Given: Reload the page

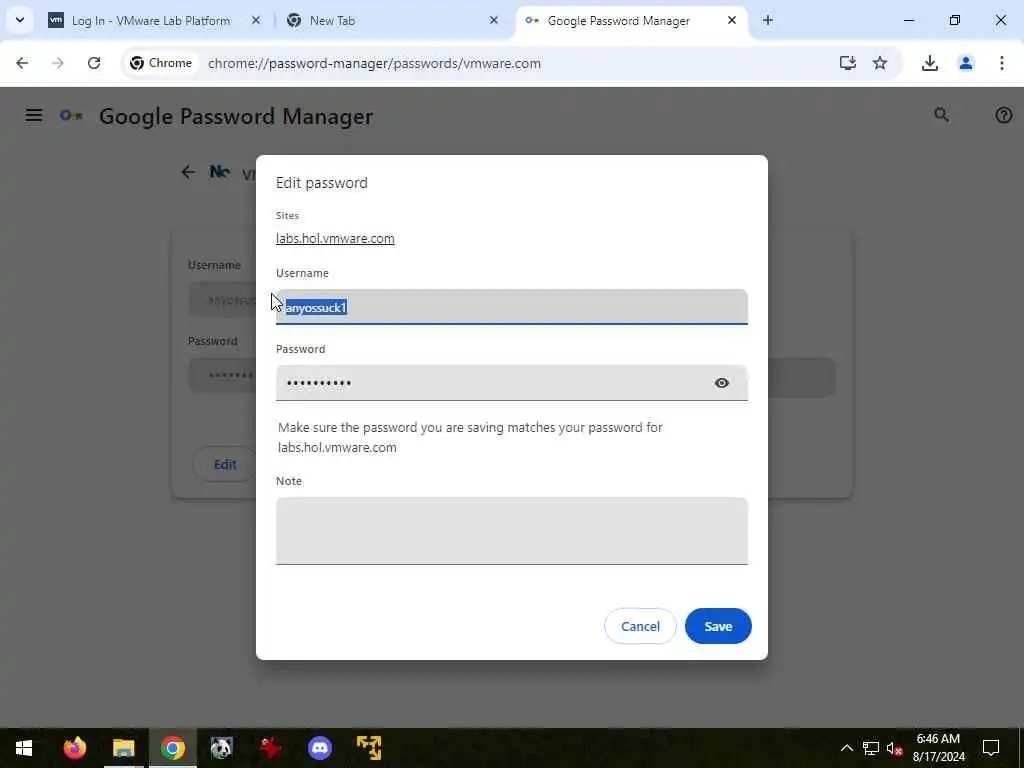Looking at the screenshot, I should pos(94,63).
